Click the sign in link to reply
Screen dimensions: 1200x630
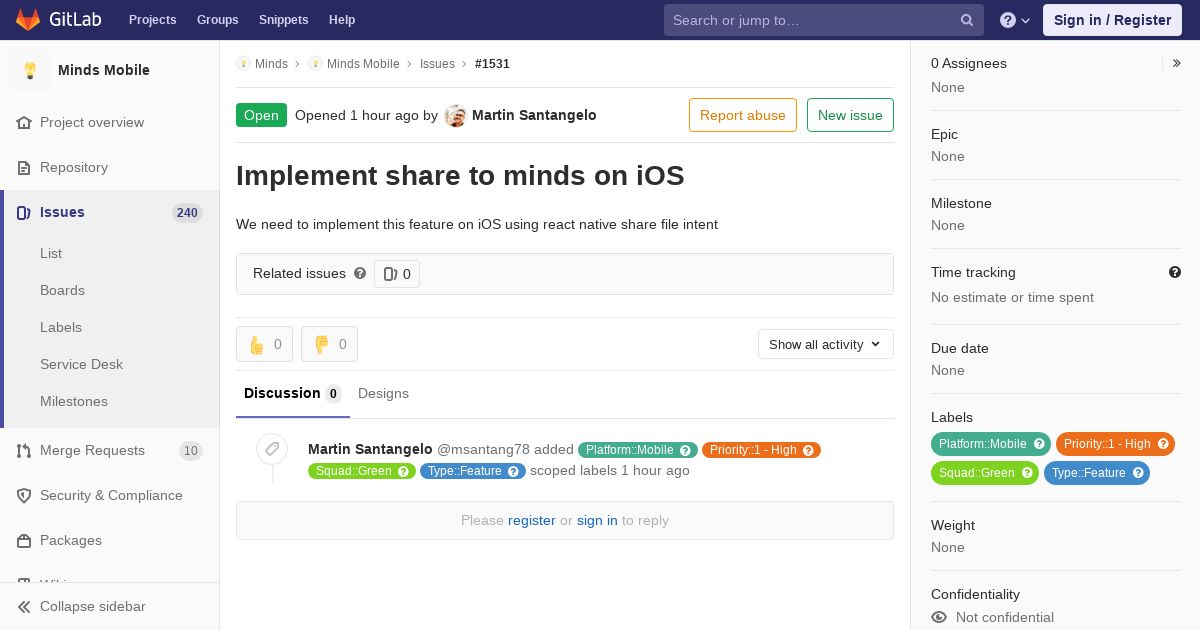[x=597, y=520]
